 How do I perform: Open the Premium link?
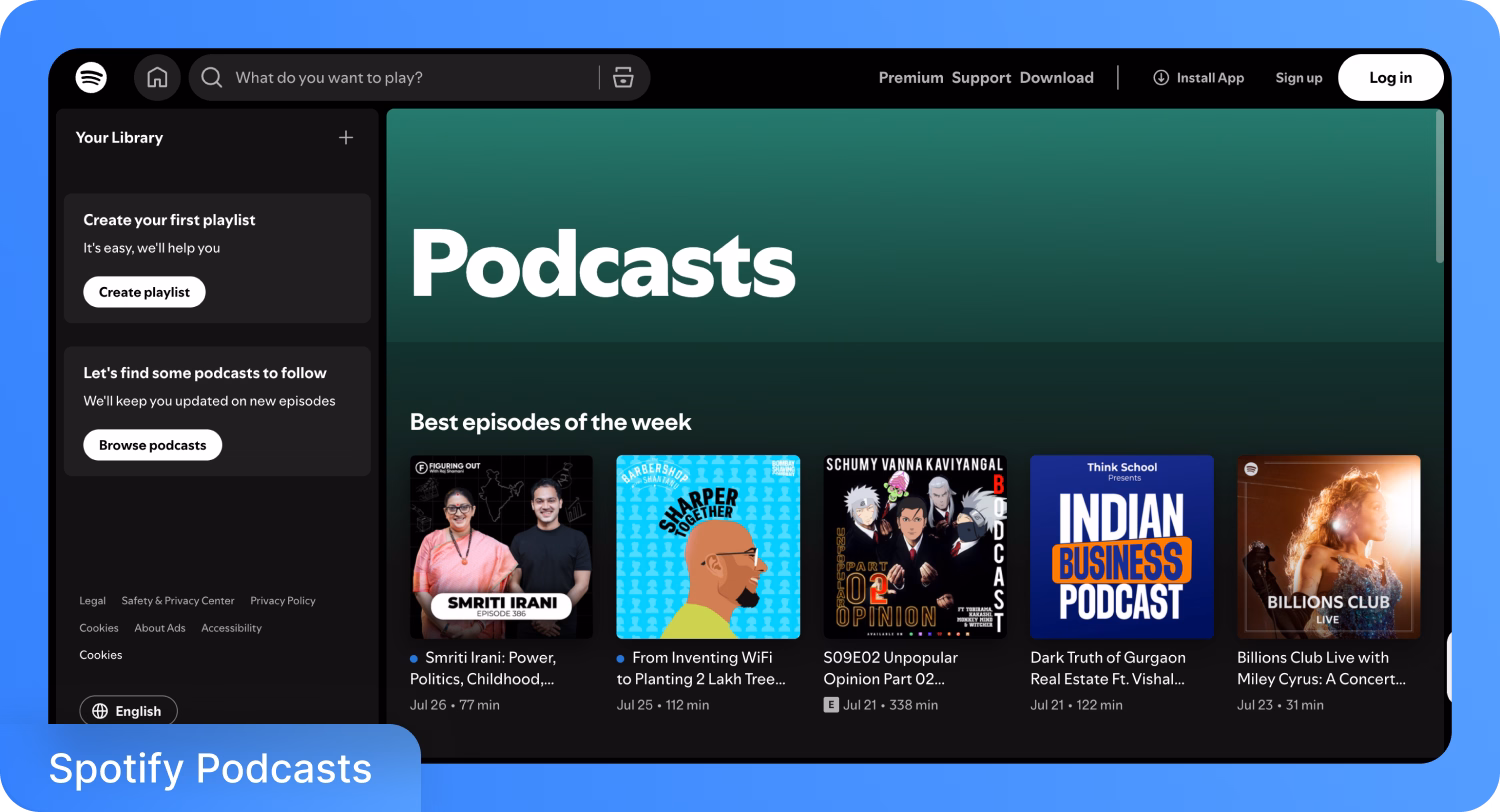click(x=911, y=77)
